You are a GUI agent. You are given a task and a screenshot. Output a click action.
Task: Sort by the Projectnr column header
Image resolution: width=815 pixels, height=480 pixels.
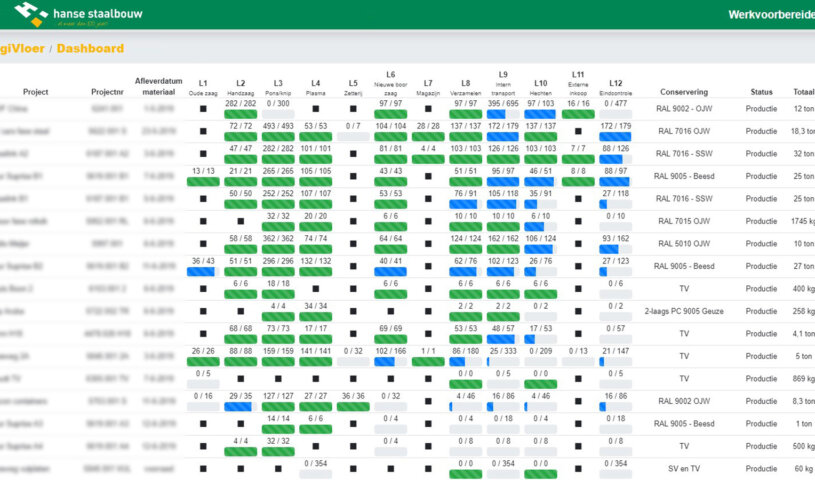coord(107,92)
